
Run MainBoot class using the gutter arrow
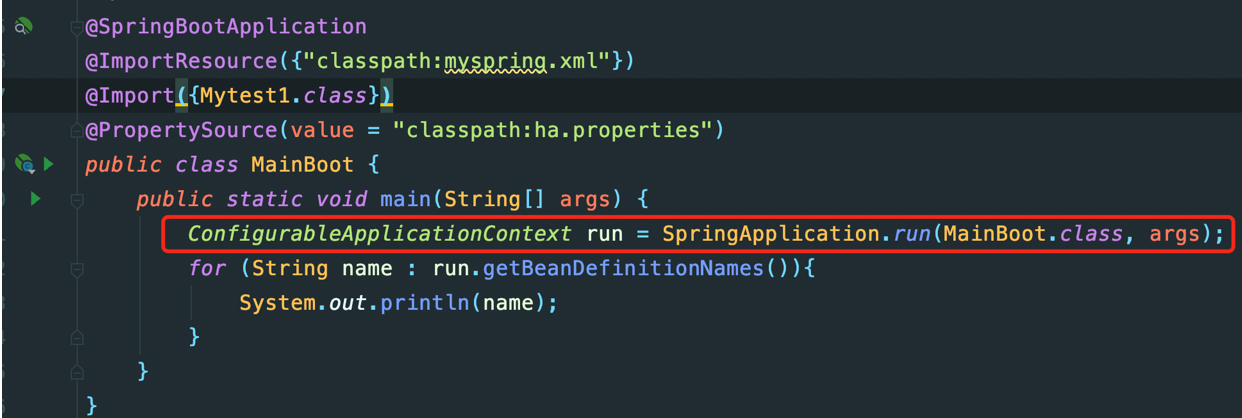pyautogui.click(x=48, y=163)
